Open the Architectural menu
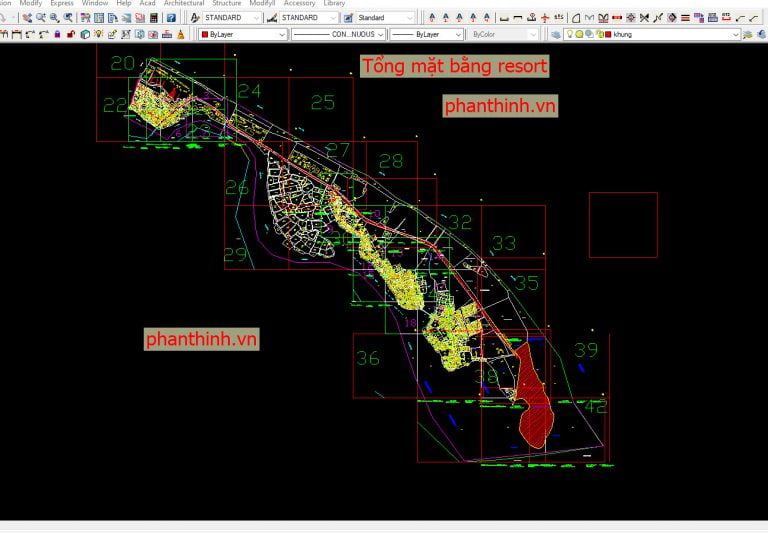This screenshot has height=533, width=768. pyautogui.click(x=184, y=4)
